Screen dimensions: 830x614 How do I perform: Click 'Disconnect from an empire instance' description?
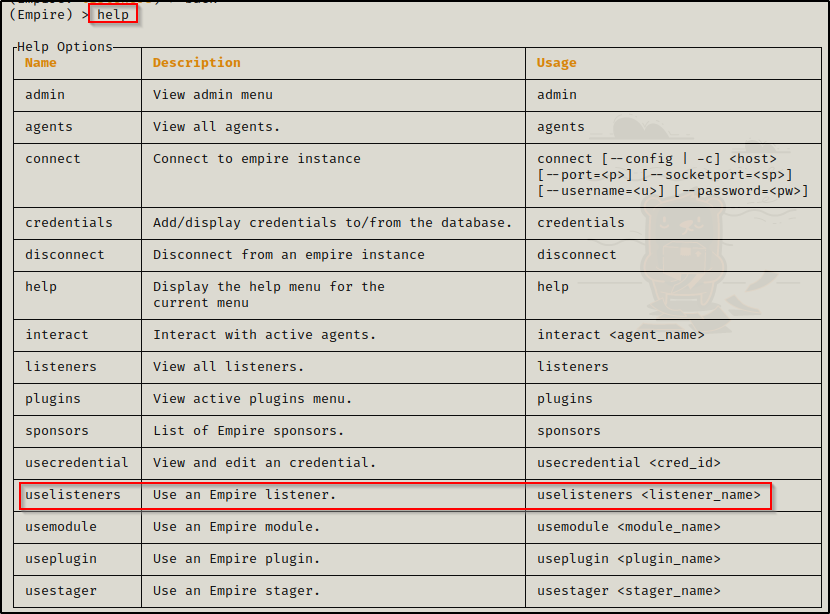coord(288,255)
